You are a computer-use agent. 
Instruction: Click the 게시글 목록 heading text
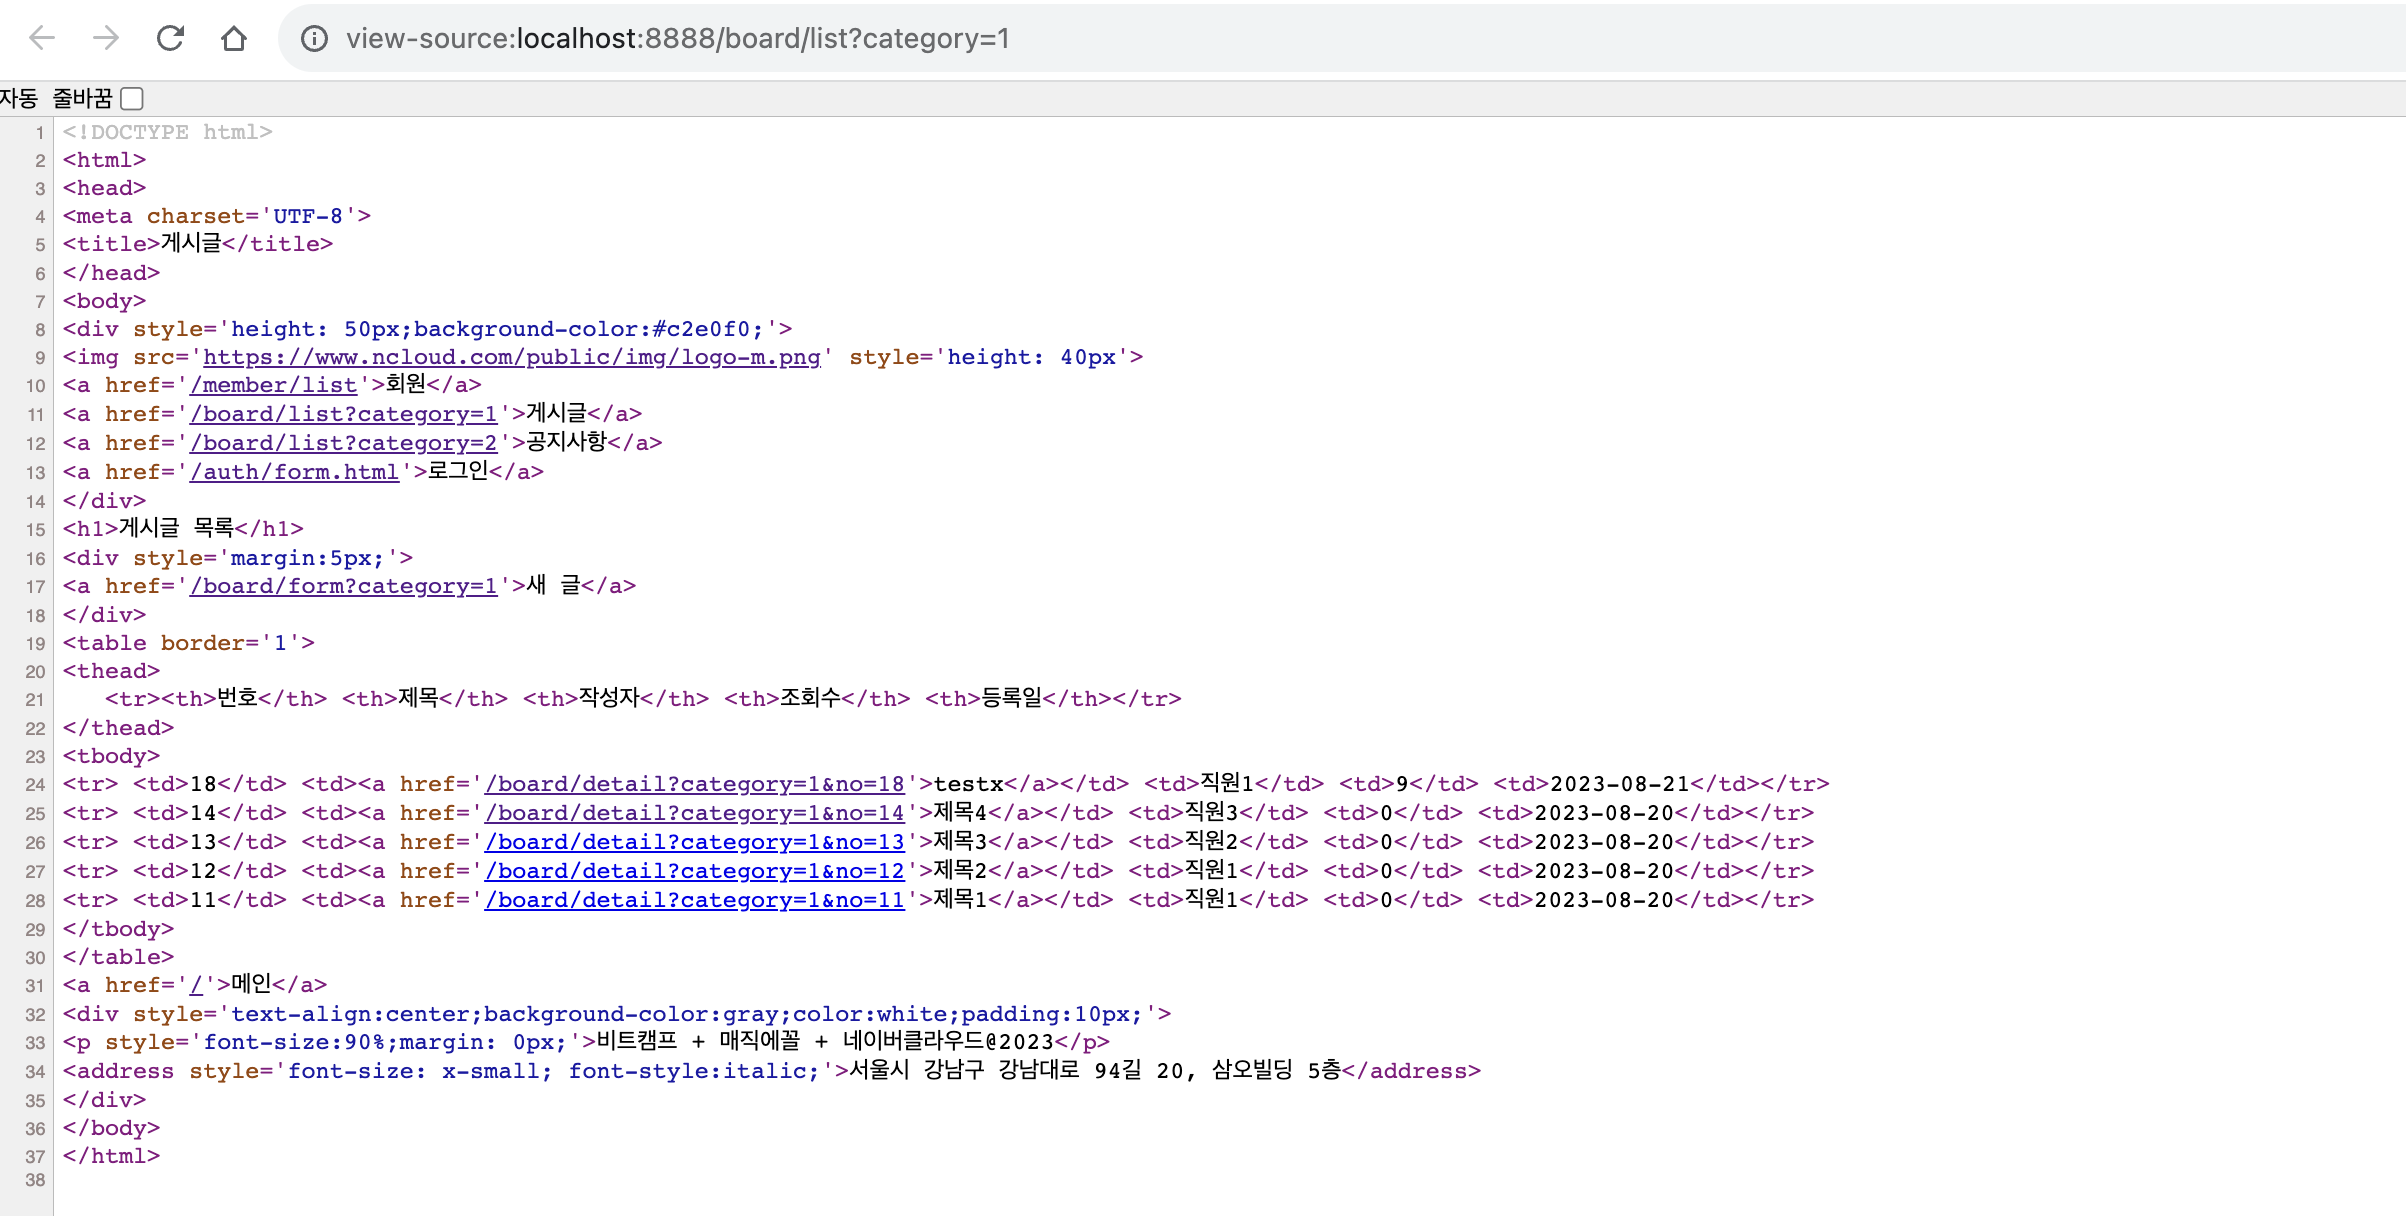tap(176, 528)
